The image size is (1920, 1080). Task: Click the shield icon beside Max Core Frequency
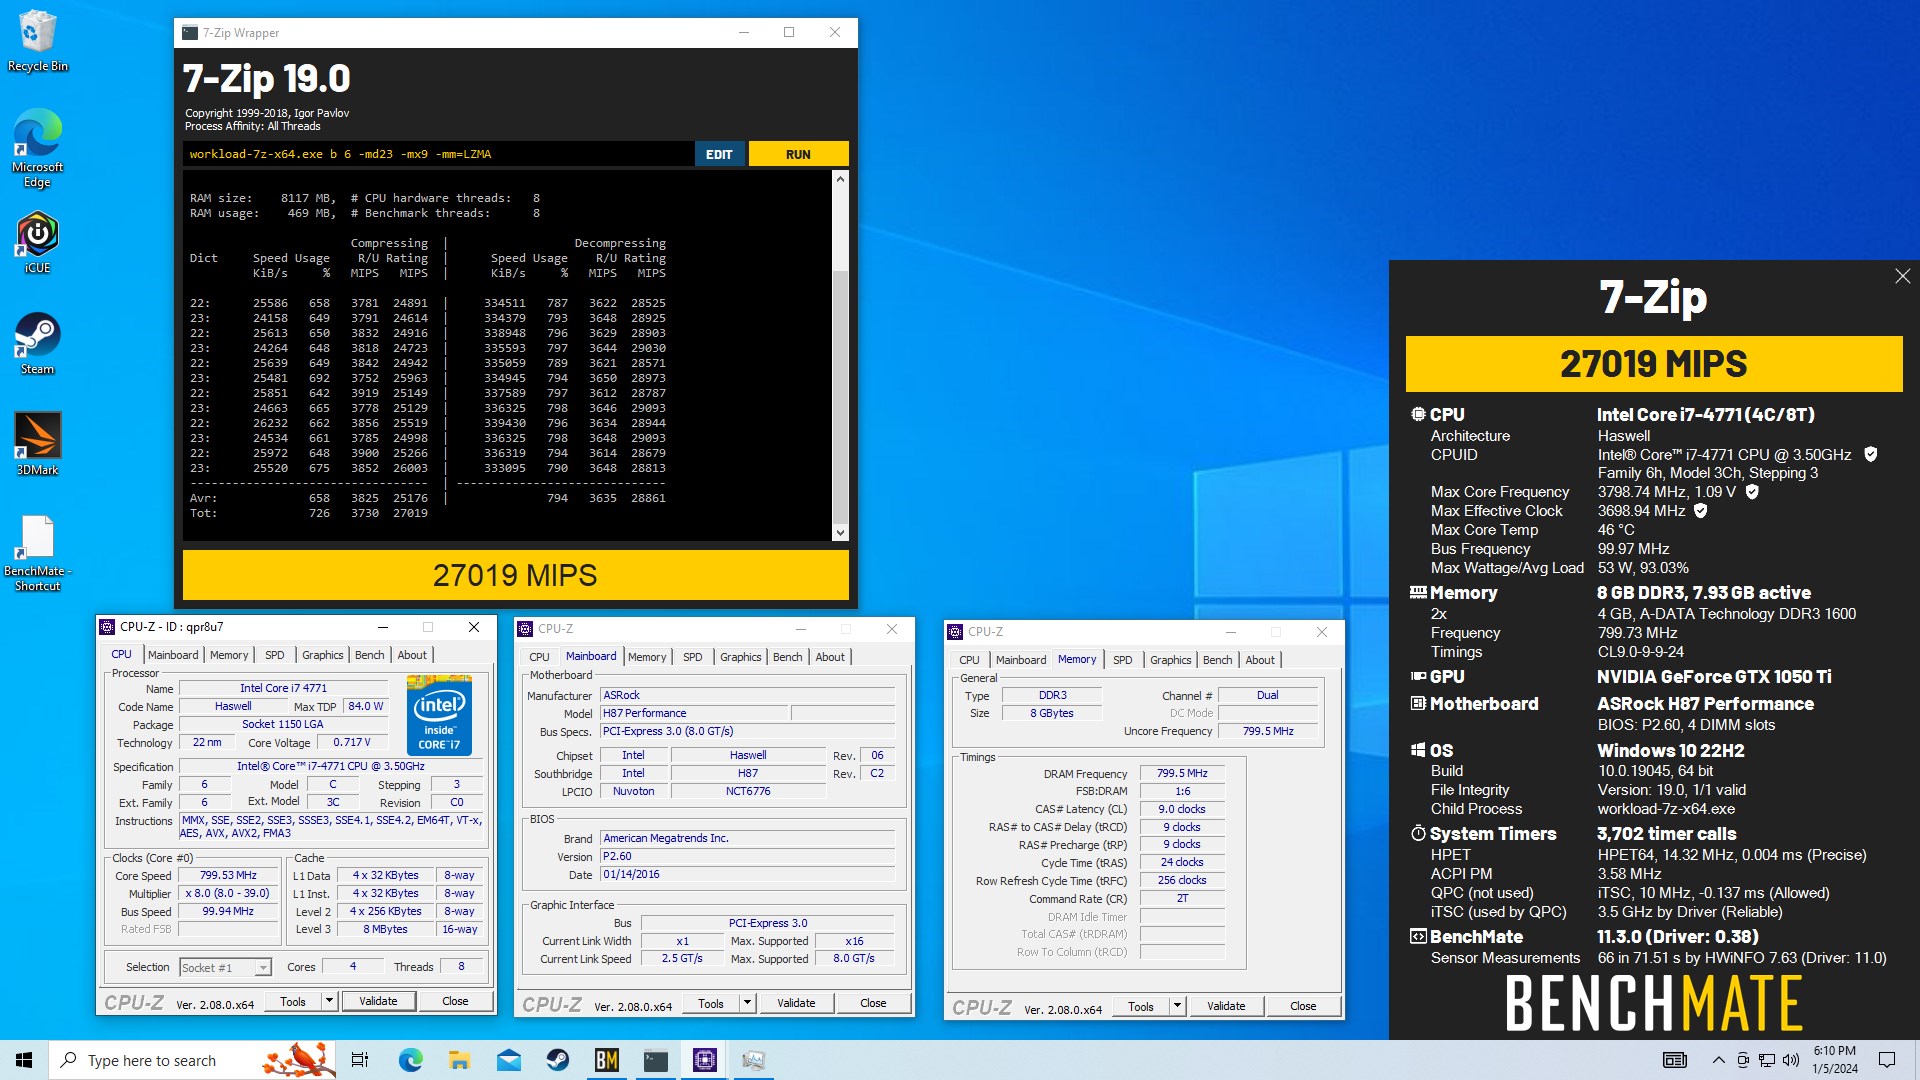point(1752,492)
